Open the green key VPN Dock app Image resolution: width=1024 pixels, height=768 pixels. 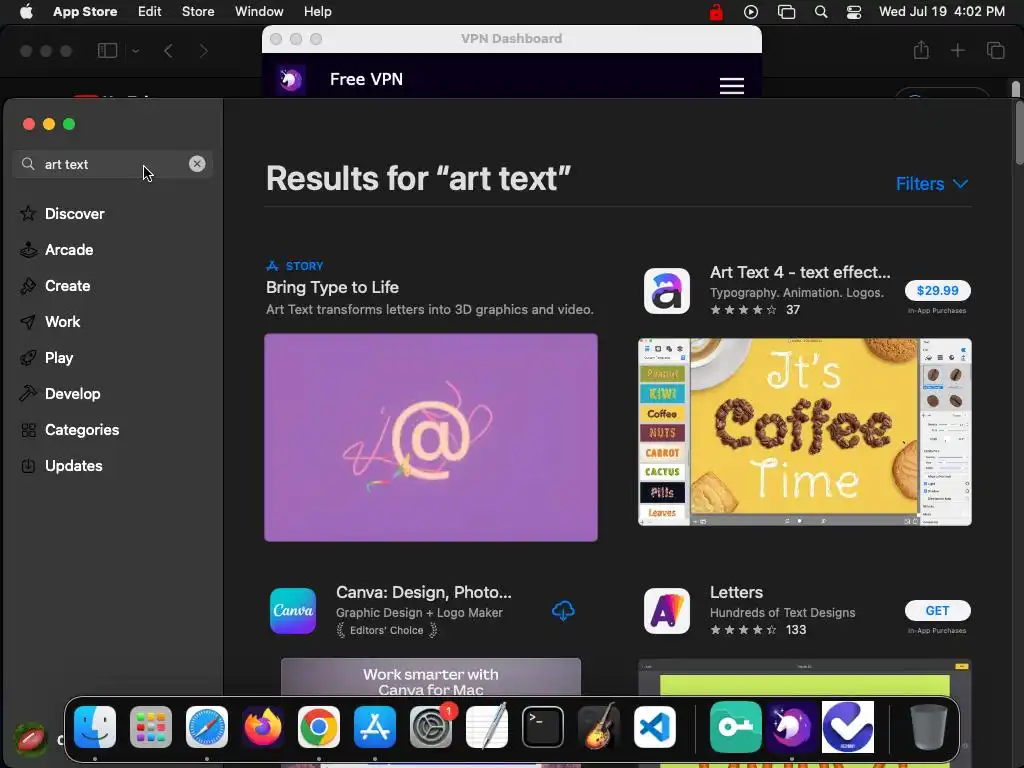coord(736,727)
